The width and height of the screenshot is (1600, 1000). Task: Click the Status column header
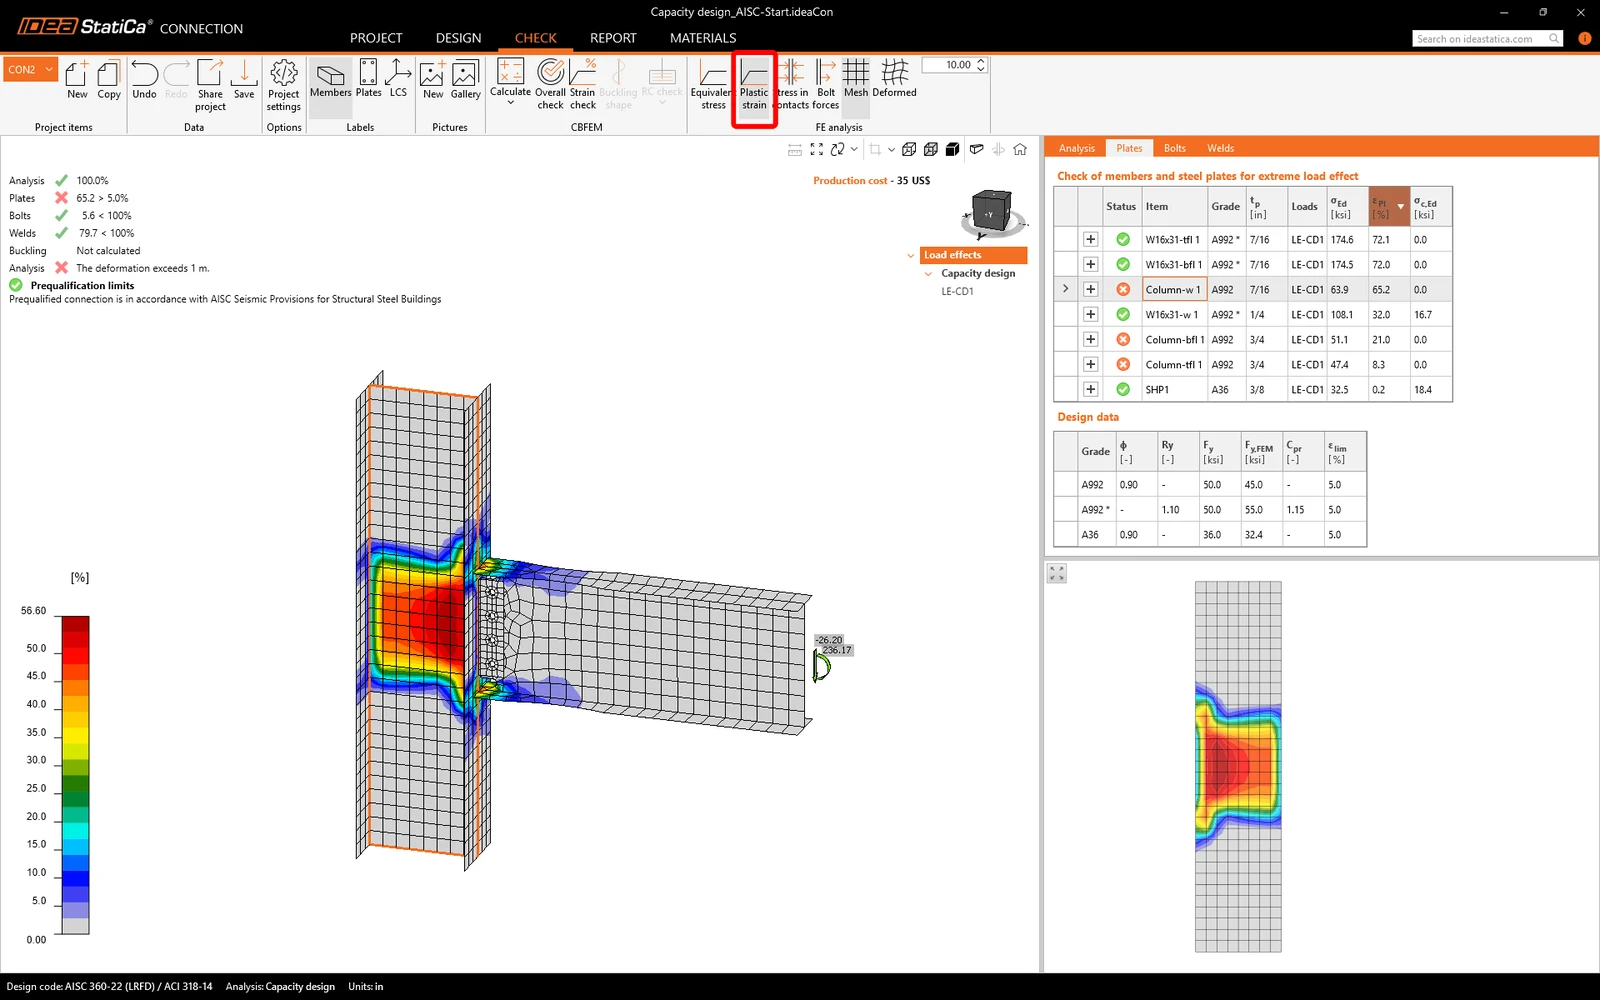point(1122,207)
